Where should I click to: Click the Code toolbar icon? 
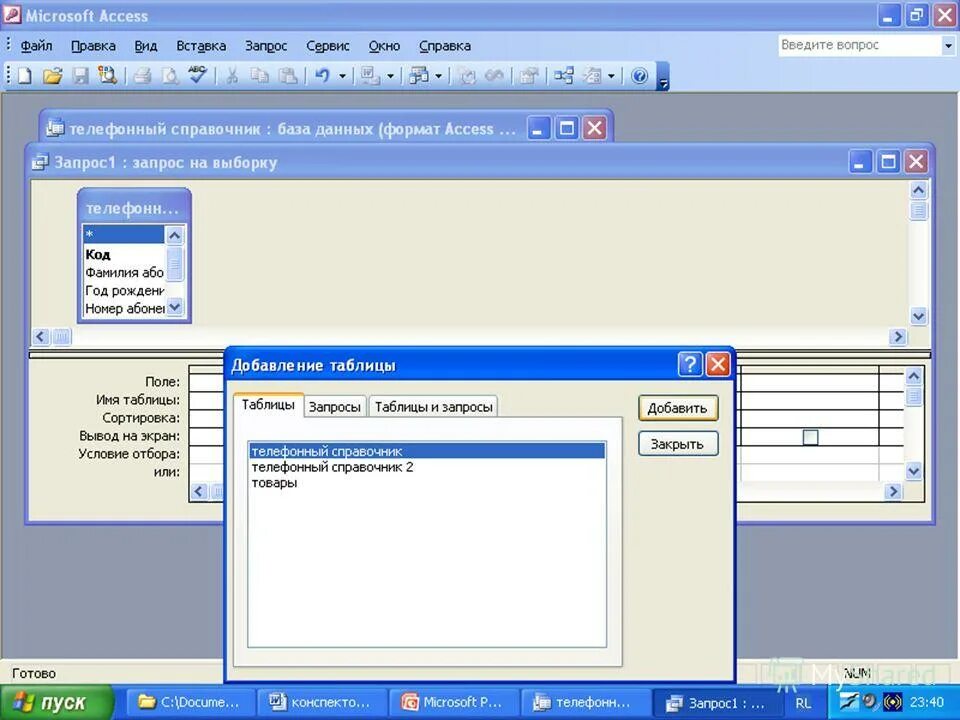tap(467, 76)
